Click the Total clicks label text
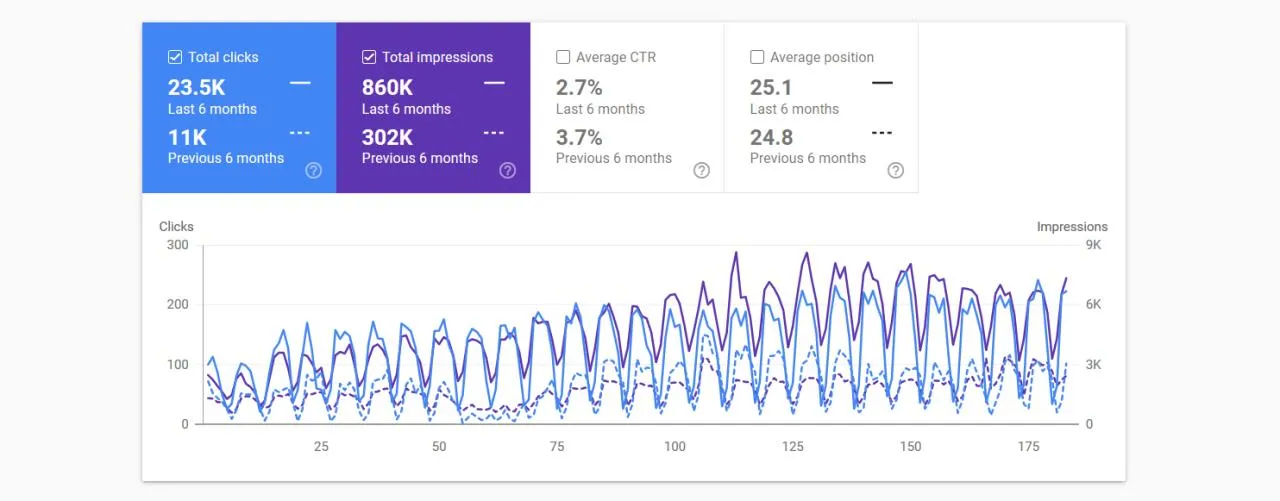The width and height of the screenshot is (1280, 501). pyautogui.click(x=223, y=58)
